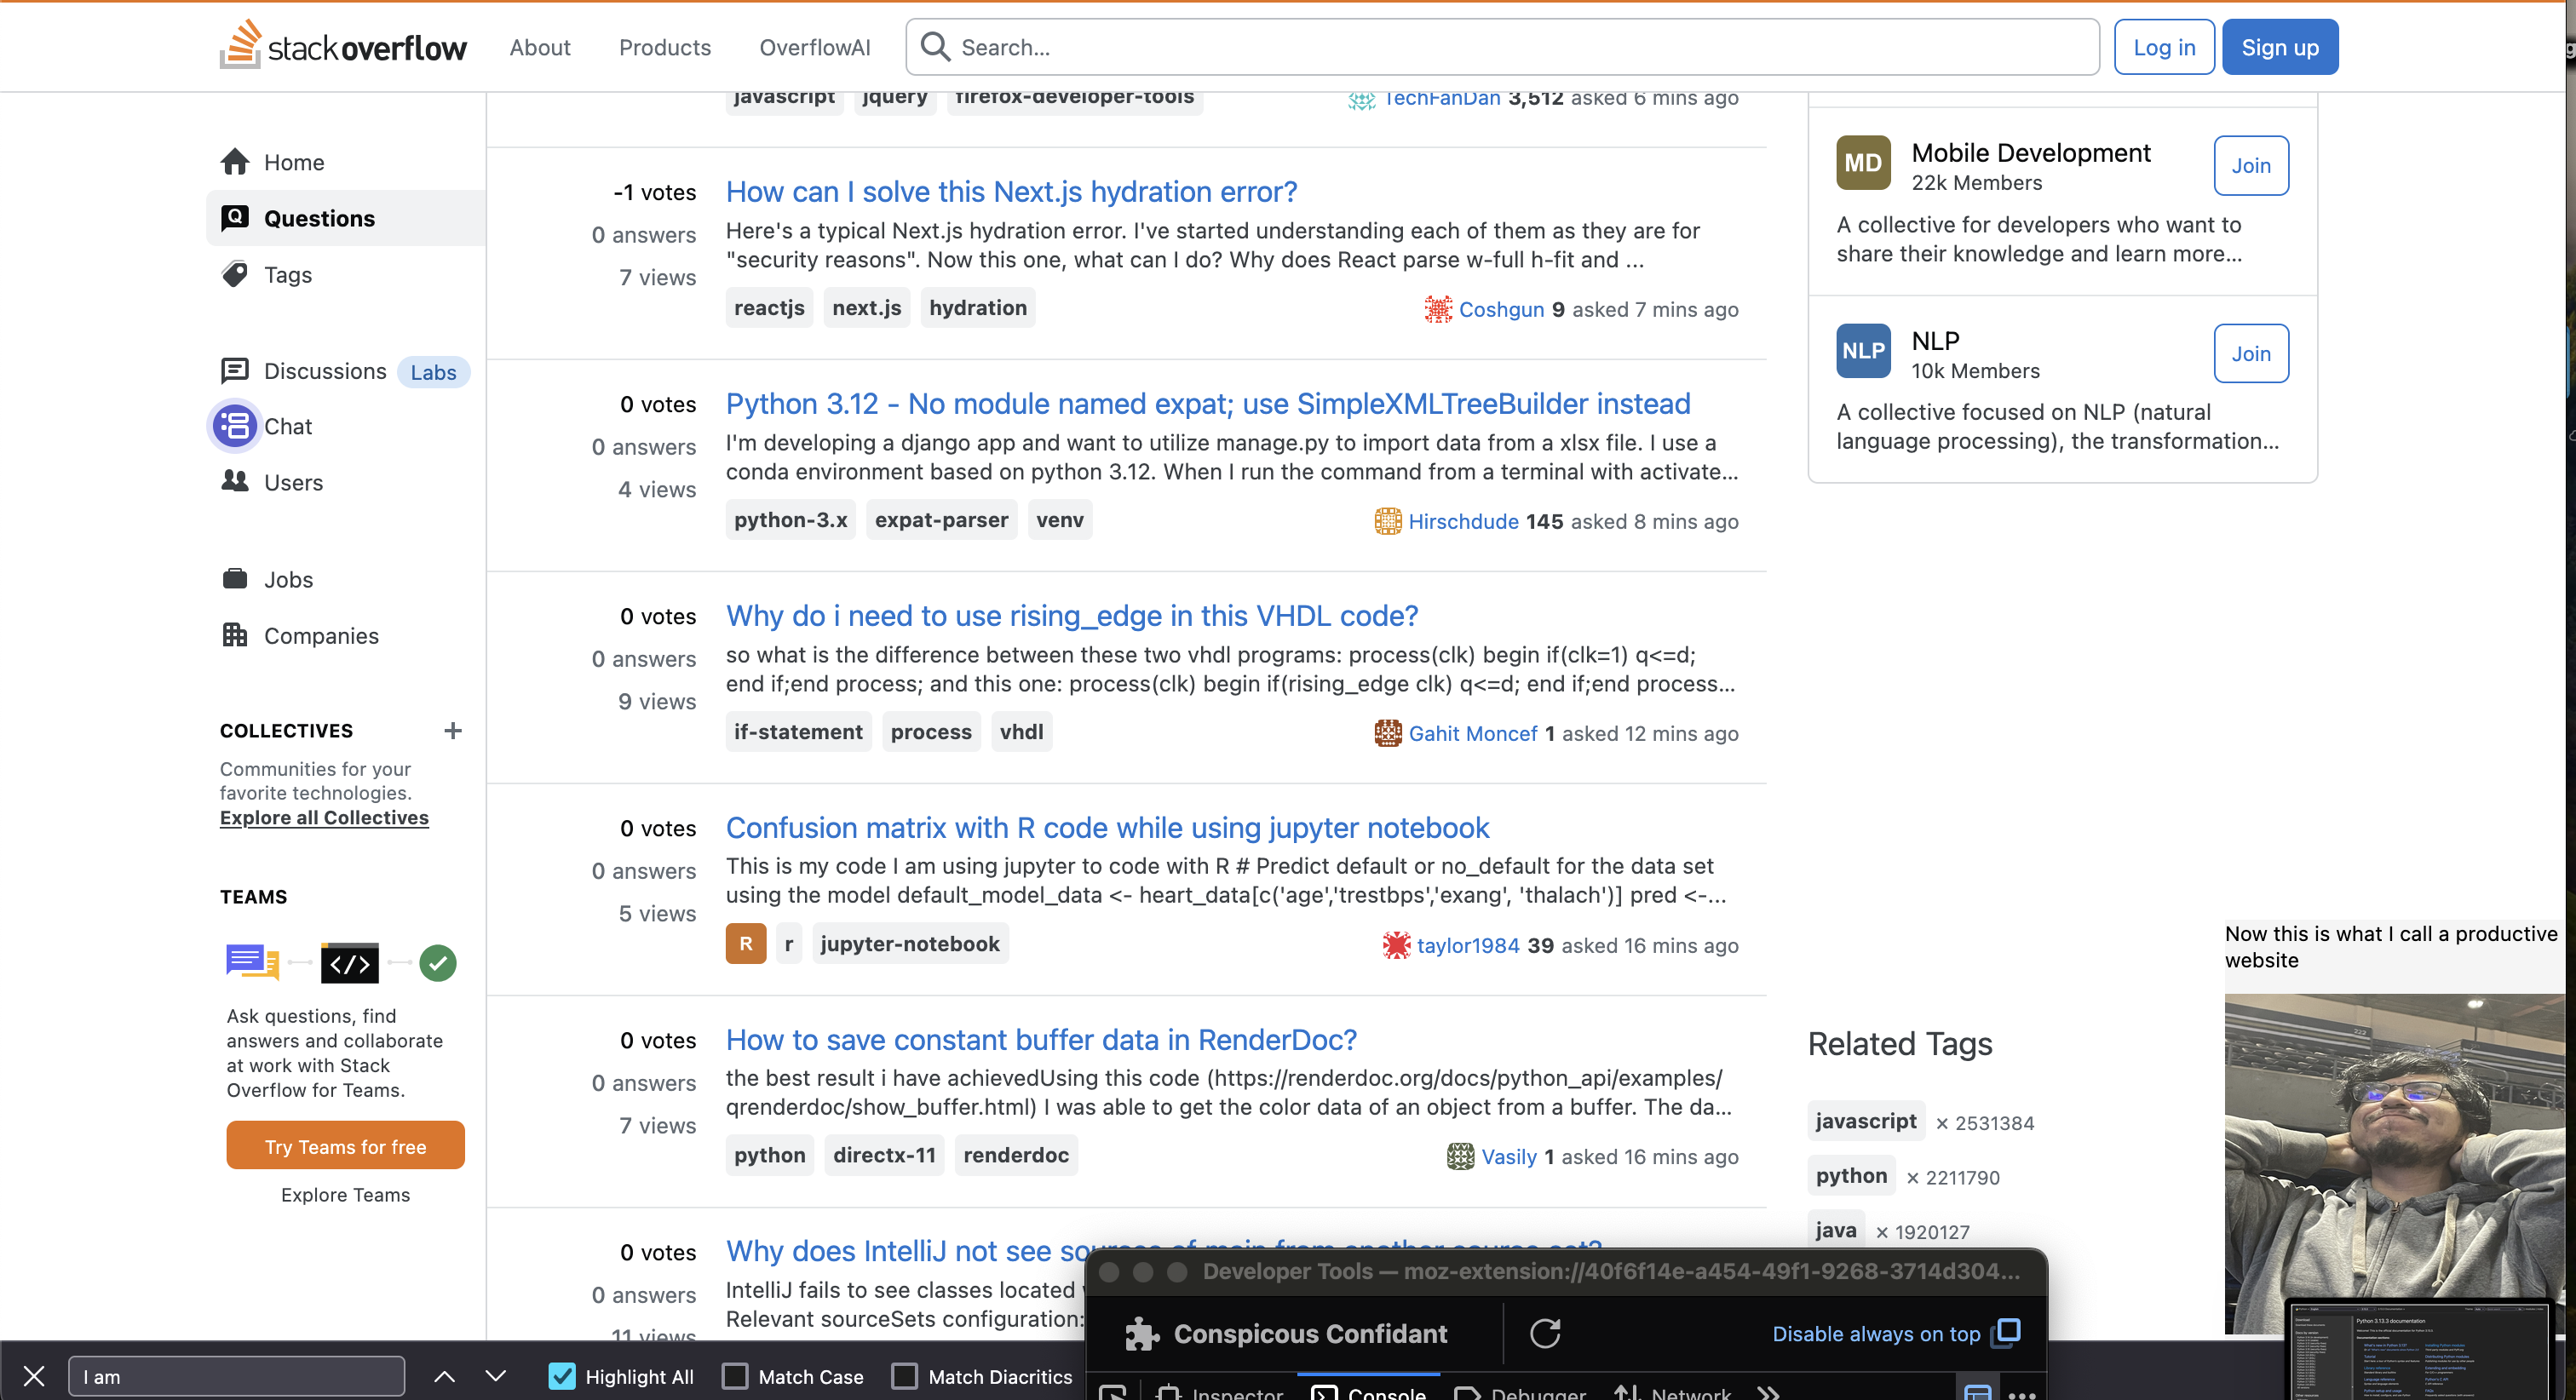Open Chat from the sidebar
This screenshot has height=1400, width=2576.
coord(287,426)
